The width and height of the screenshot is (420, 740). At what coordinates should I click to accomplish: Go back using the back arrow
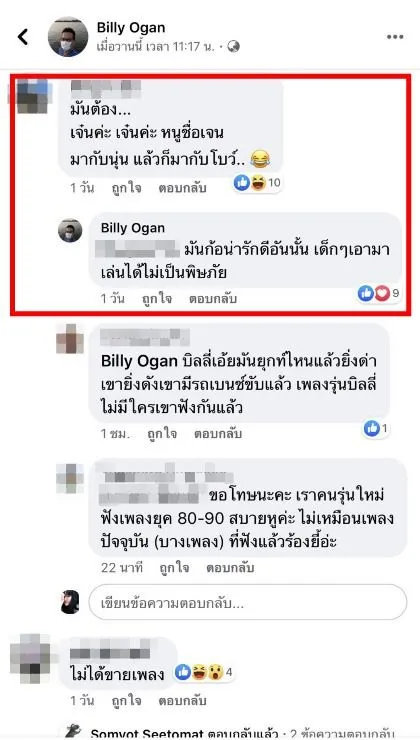pyautogui.click(x=23, y=37)
